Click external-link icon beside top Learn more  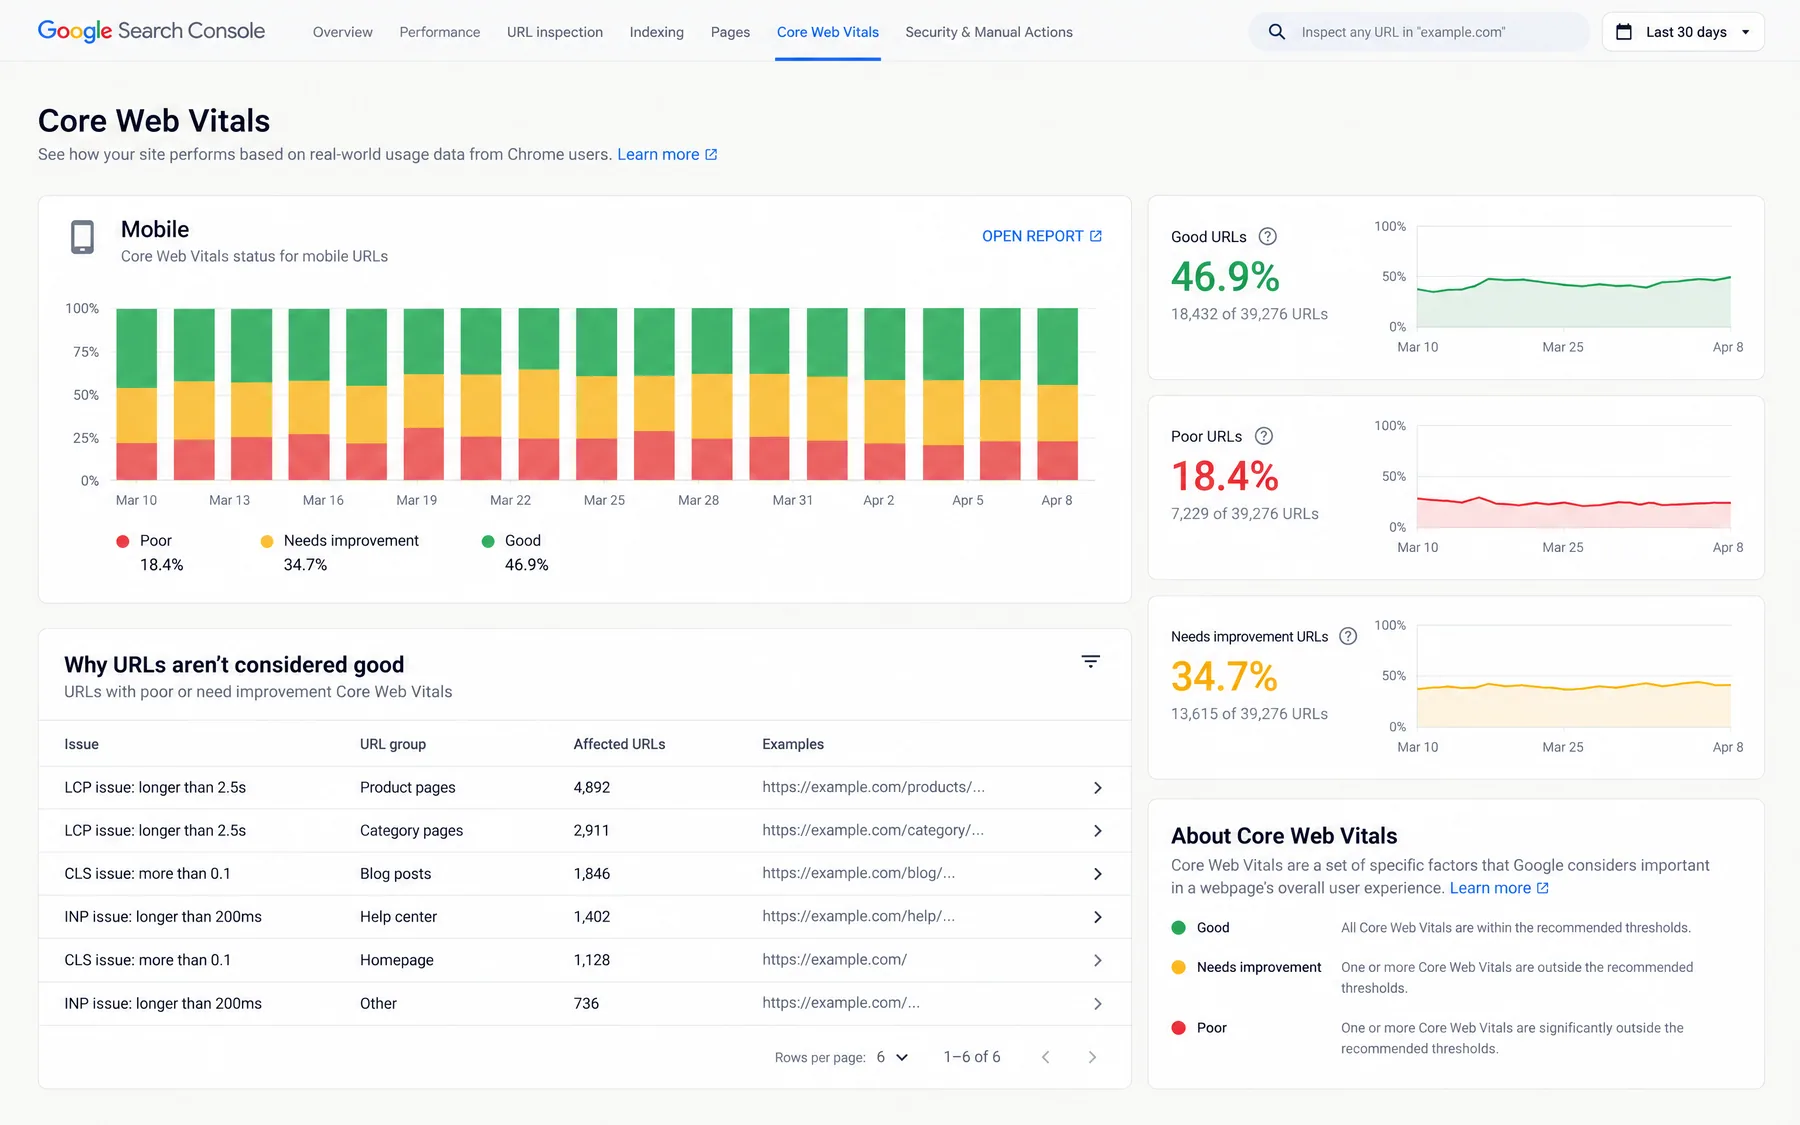coord(711,154)
